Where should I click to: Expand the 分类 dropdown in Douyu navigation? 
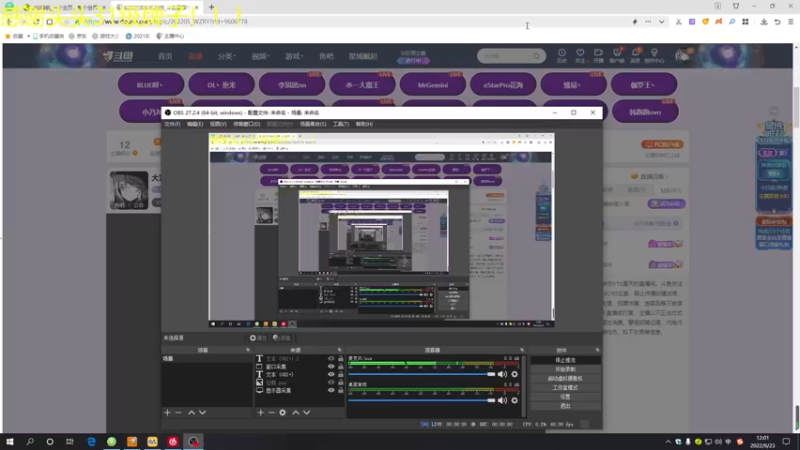[227, 56]
